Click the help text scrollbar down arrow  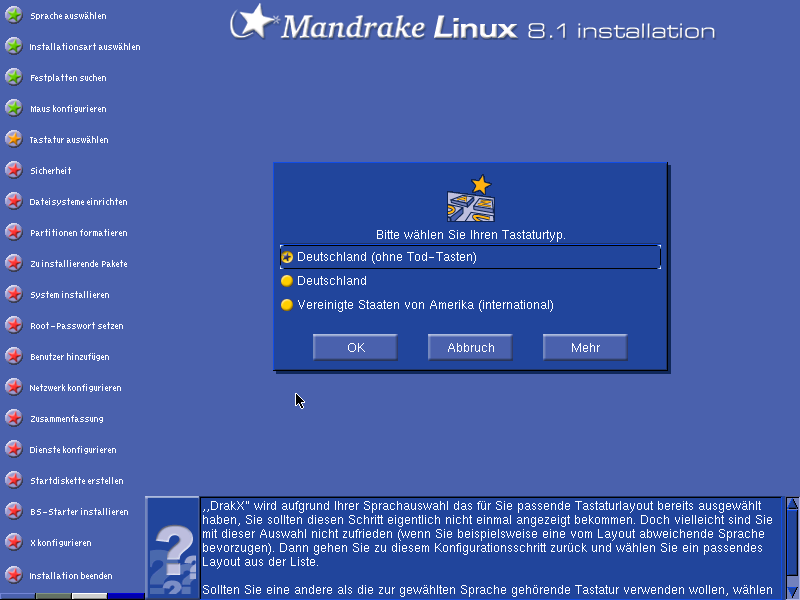tap(792, 592)
